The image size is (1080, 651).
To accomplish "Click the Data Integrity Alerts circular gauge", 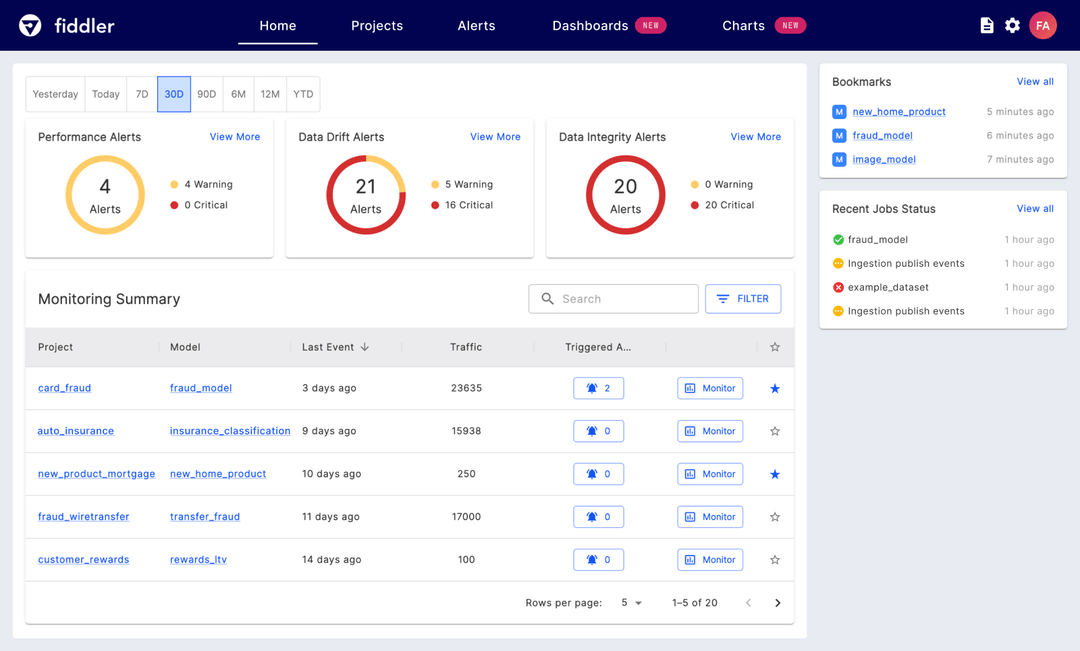I will [x=626, y=194].
